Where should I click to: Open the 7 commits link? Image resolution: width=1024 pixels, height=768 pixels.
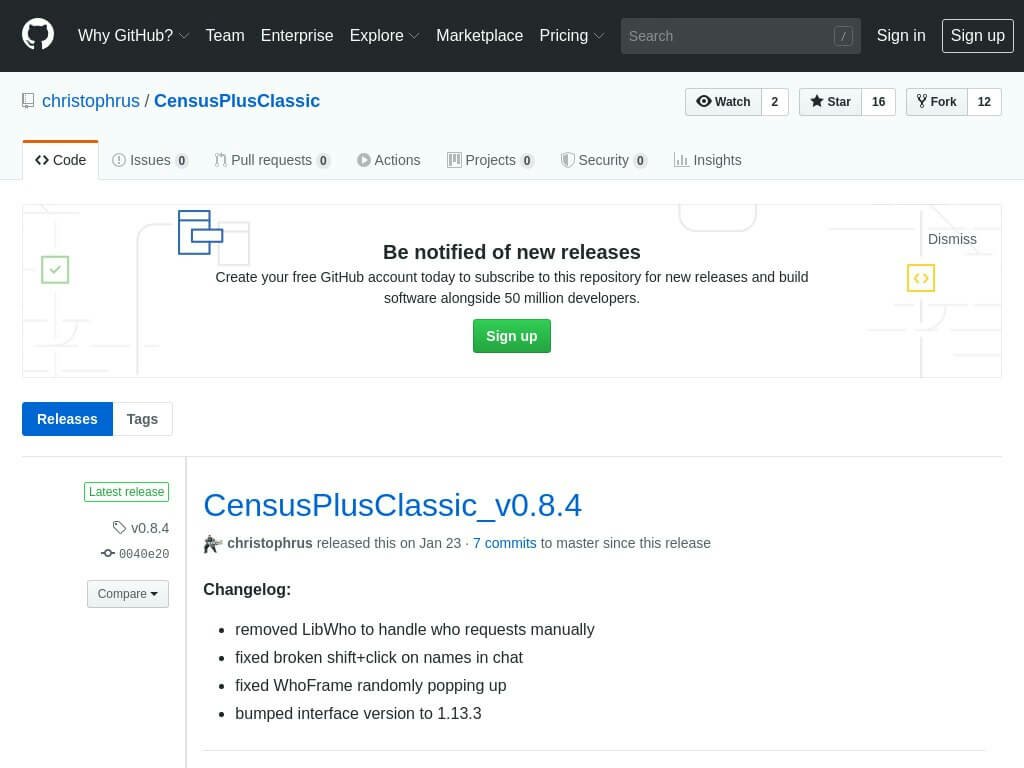coord(504,543)
